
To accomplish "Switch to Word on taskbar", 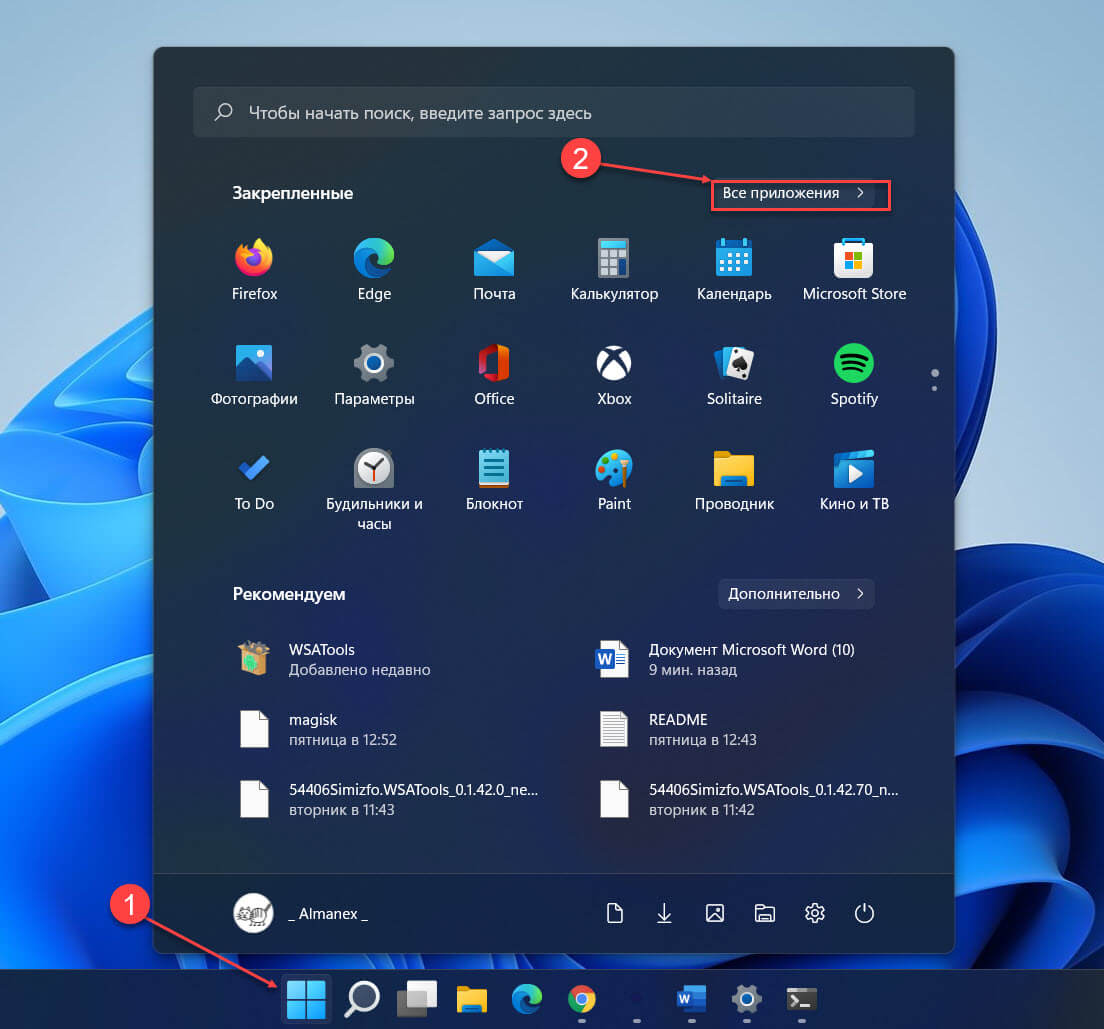I will [x=691, y=999].
